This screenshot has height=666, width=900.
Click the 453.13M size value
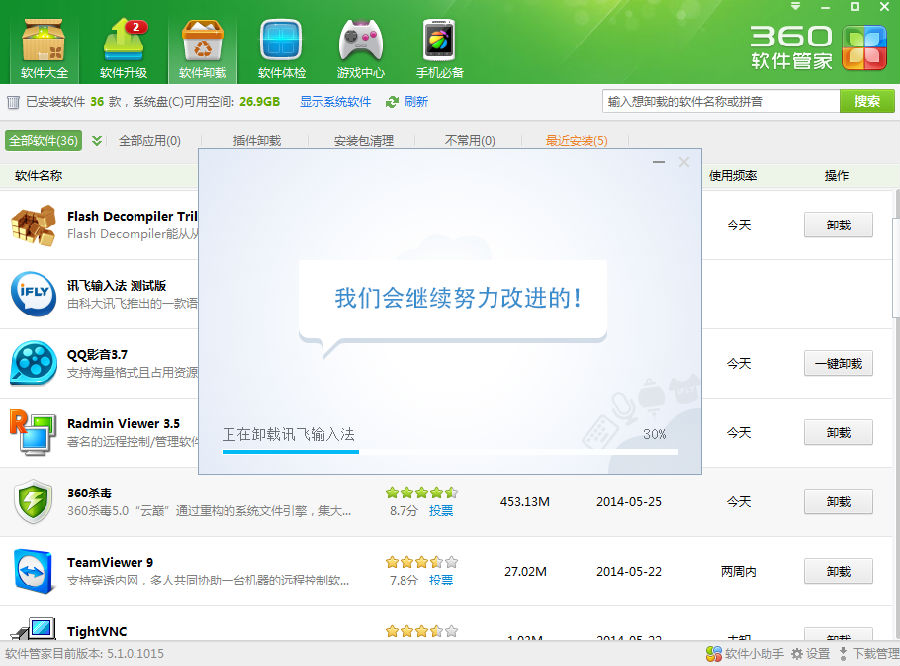coord(525,502)
